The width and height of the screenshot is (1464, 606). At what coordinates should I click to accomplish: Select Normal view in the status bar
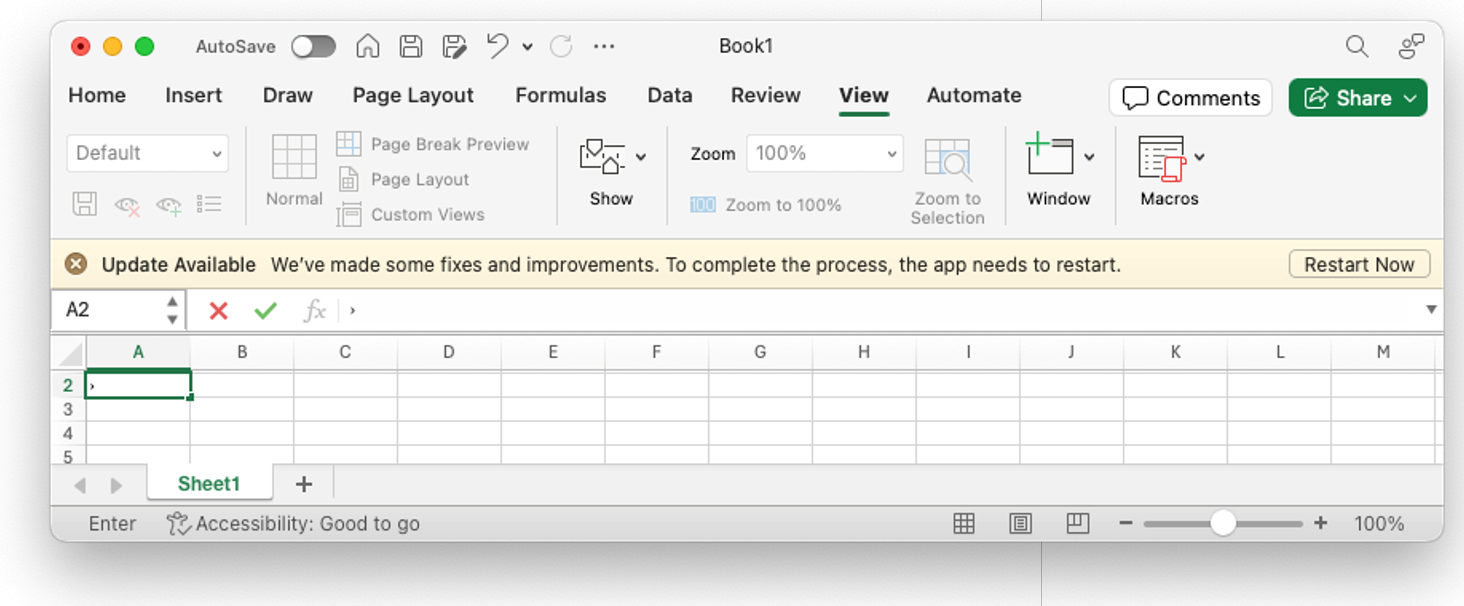[963, 523]
